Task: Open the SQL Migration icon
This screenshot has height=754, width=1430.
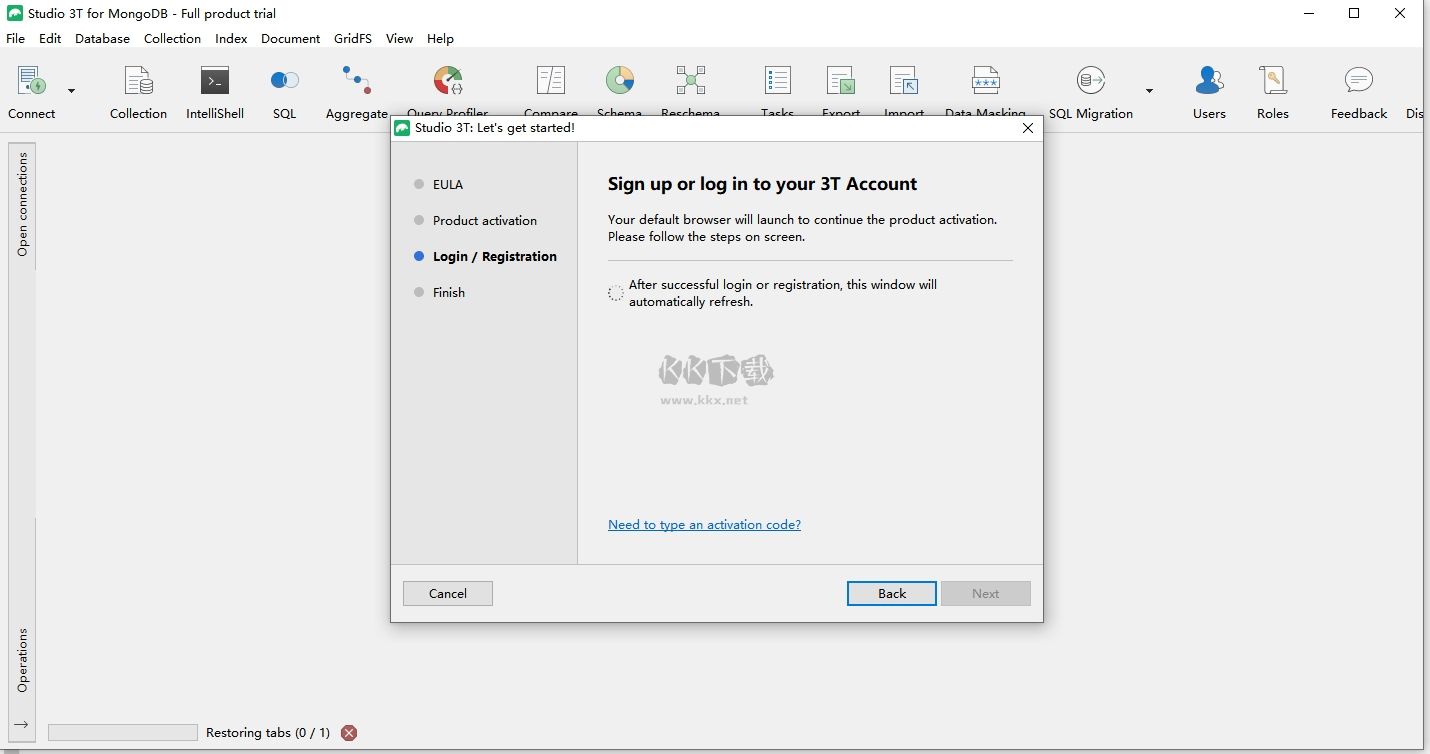Action: [x=1091, y=80]
